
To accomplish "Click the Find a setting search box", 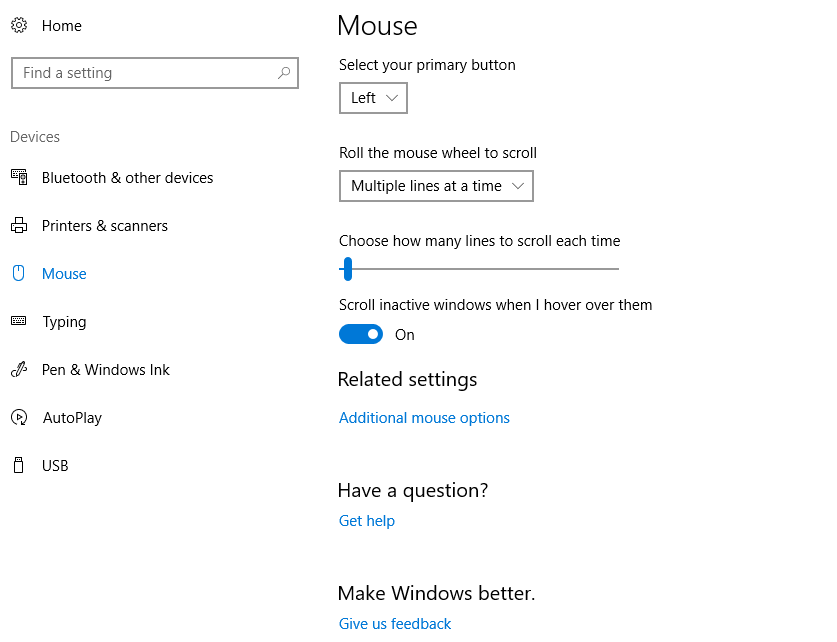I will [155, 73].
